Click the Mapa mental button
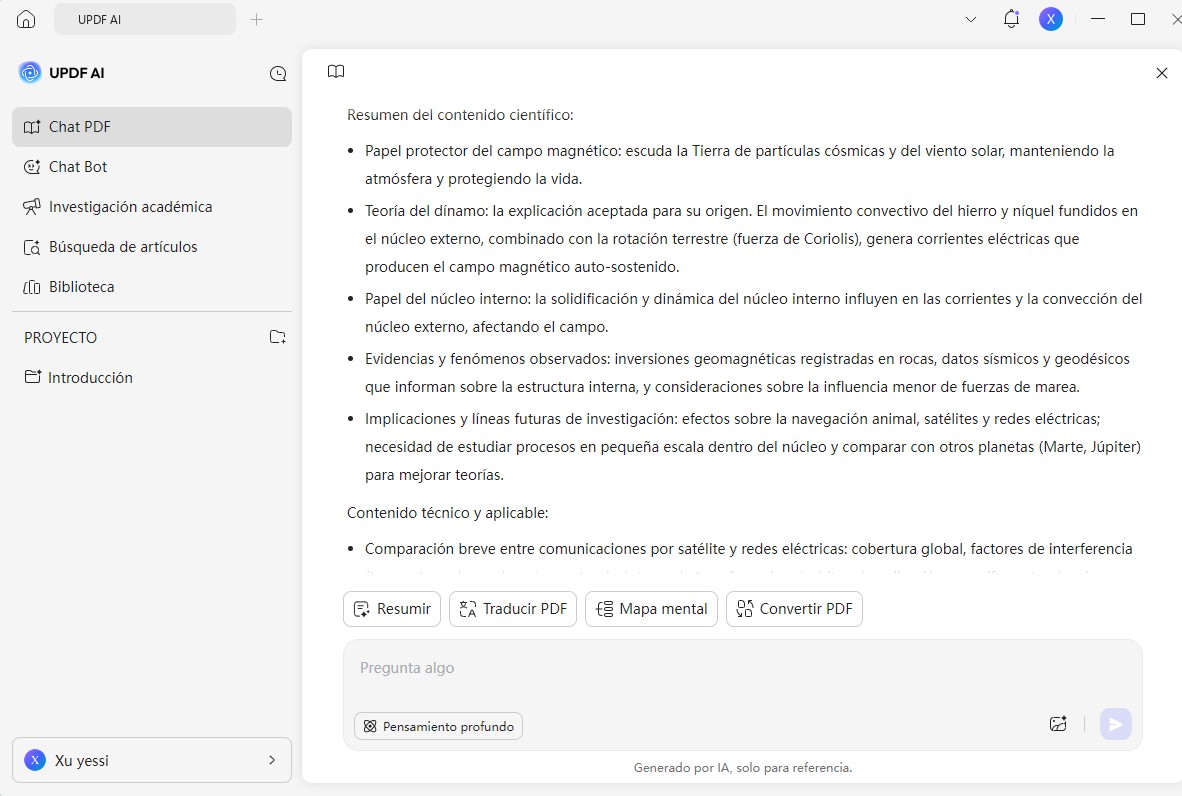 [651, 609]
